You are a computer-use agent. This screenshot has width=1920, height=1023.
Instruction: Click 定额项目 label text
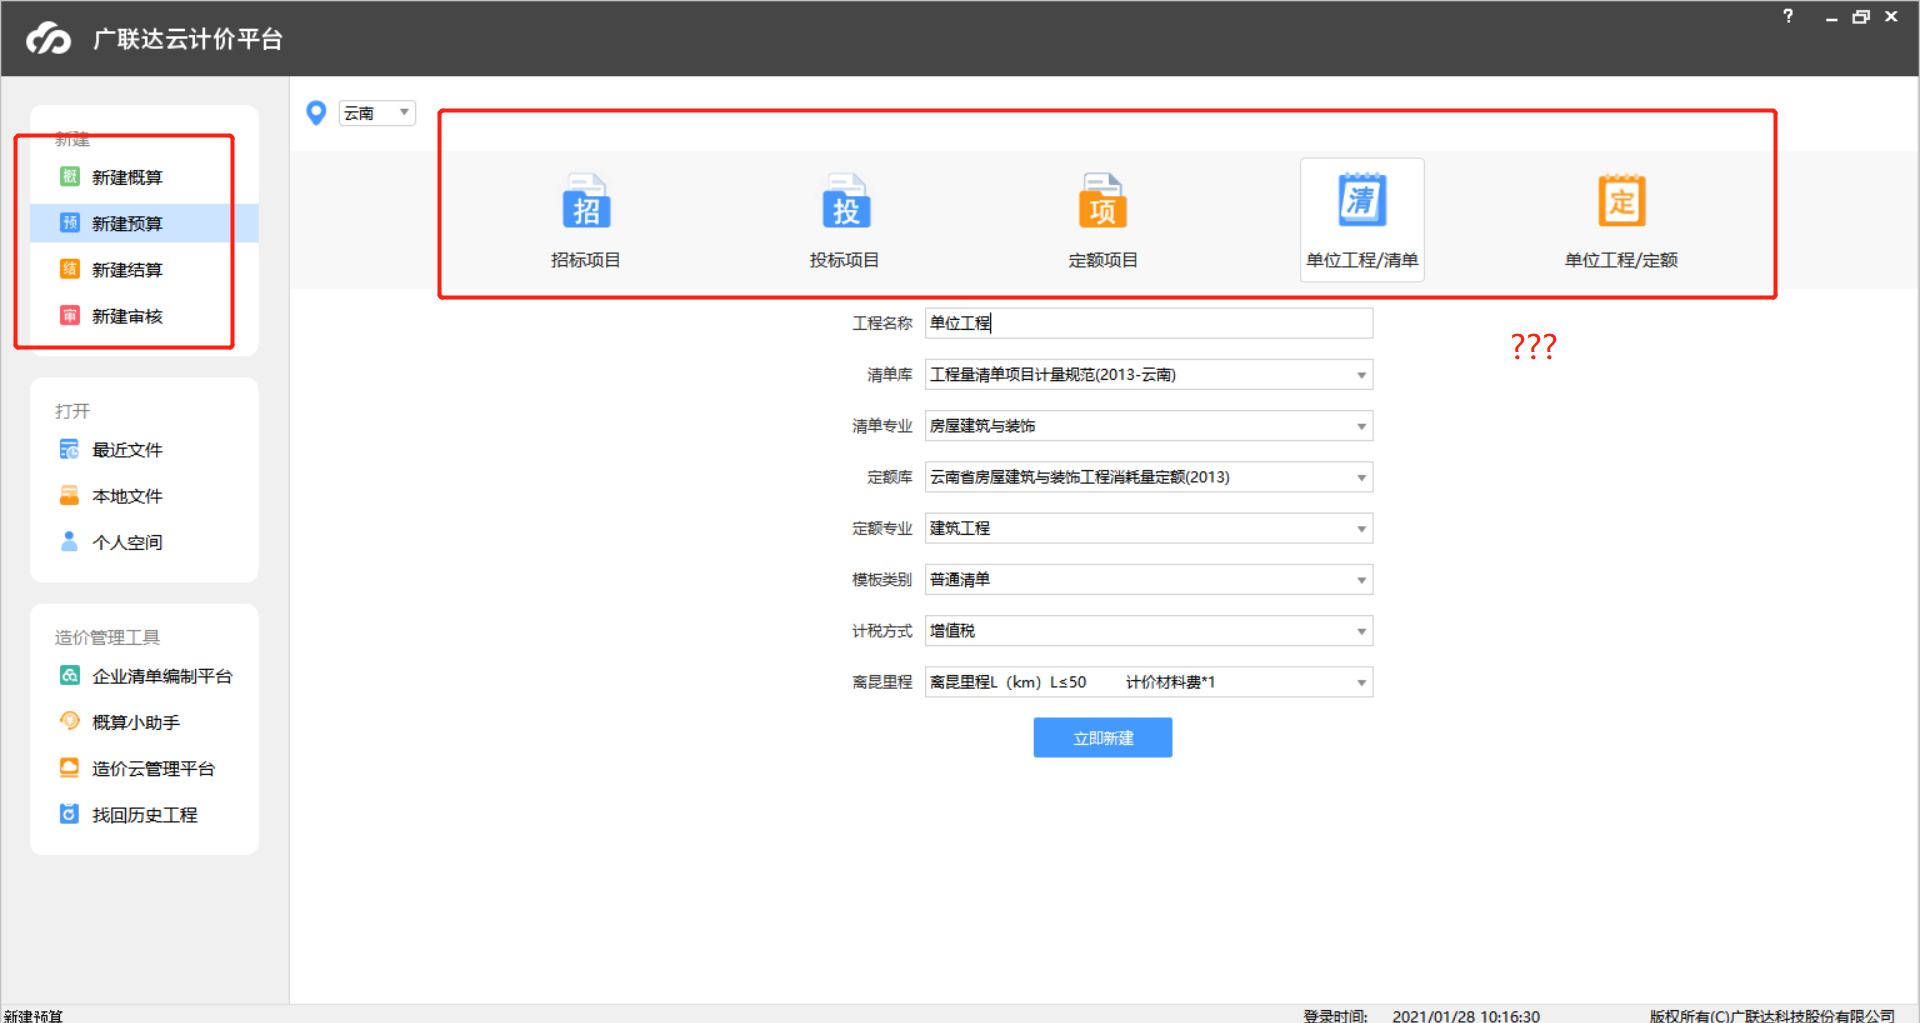point(1102,260)
